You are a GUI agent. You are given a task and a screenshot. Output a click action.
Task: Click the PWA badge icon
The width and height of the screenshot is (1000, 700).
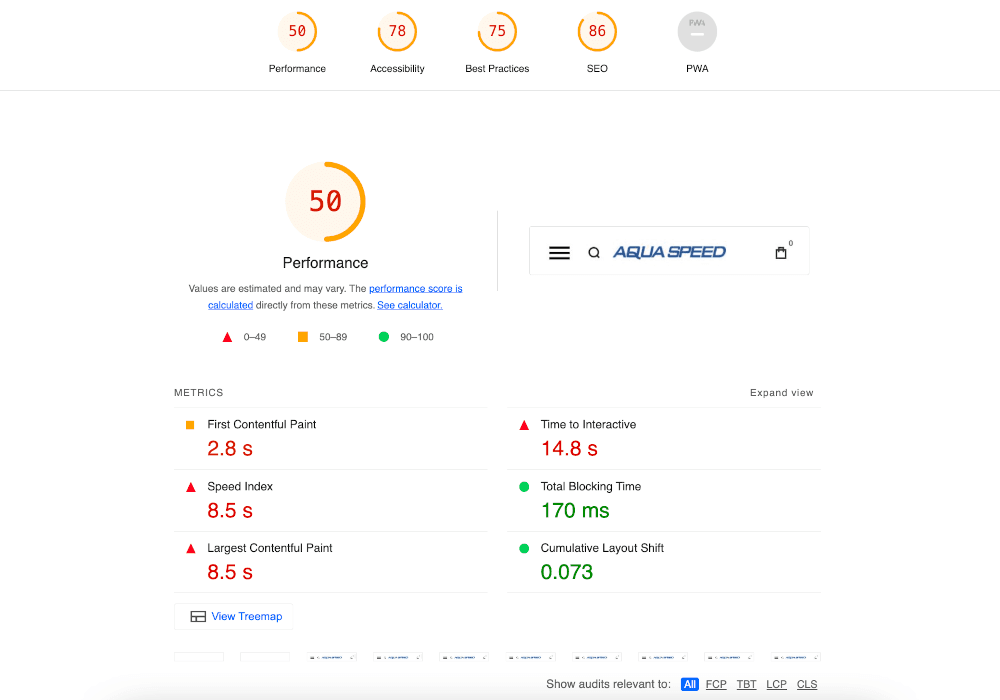(x=697, y=32)
